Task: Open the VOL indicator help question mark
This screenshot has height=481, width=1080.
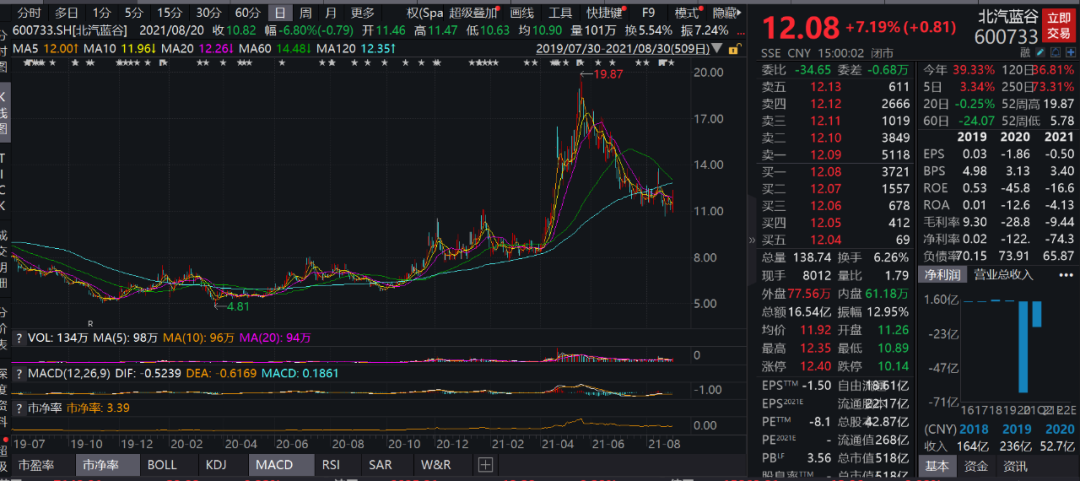Action: pos(19,337)
